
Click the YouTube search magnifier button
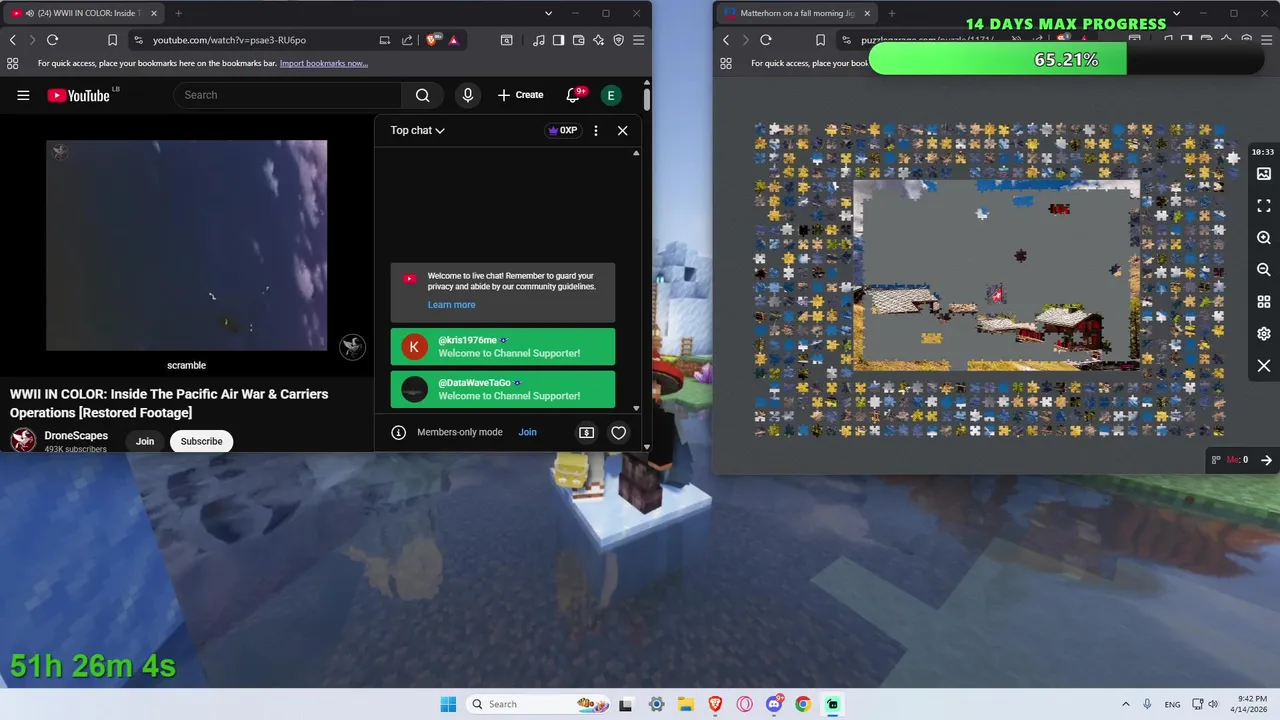[422, 95]
